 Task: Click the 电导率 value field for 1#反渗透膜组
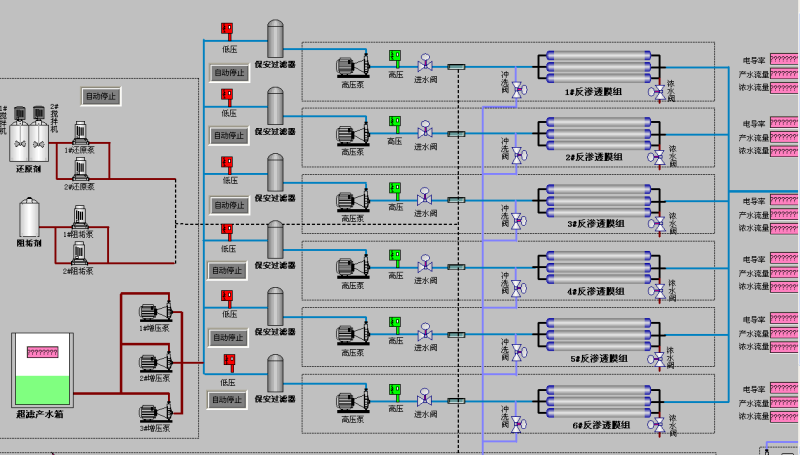coord(784,60)
